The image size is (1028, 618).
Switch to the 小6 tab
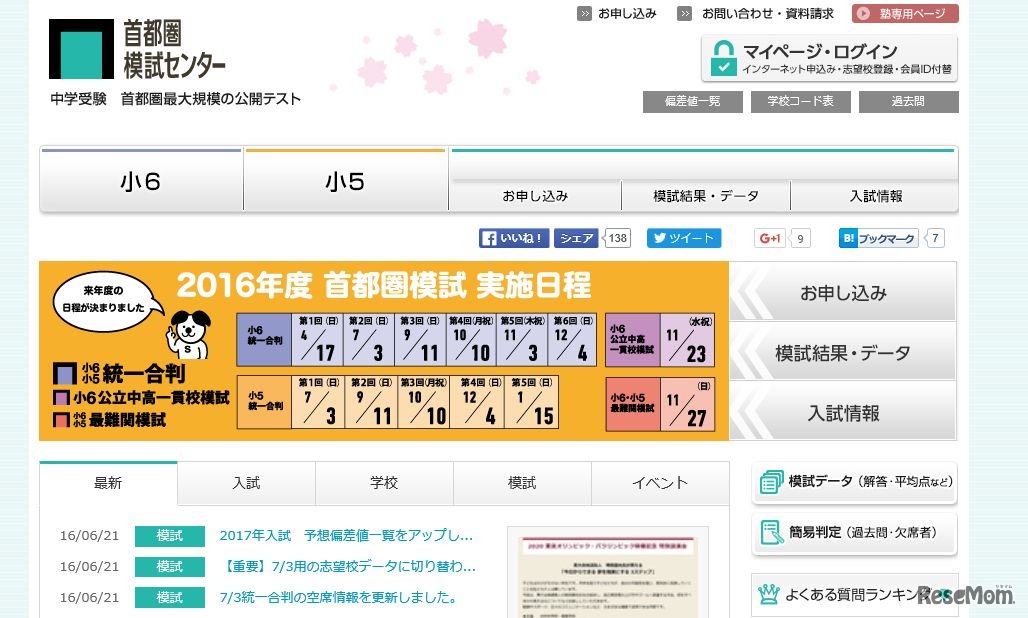click(x=141, y=180)
